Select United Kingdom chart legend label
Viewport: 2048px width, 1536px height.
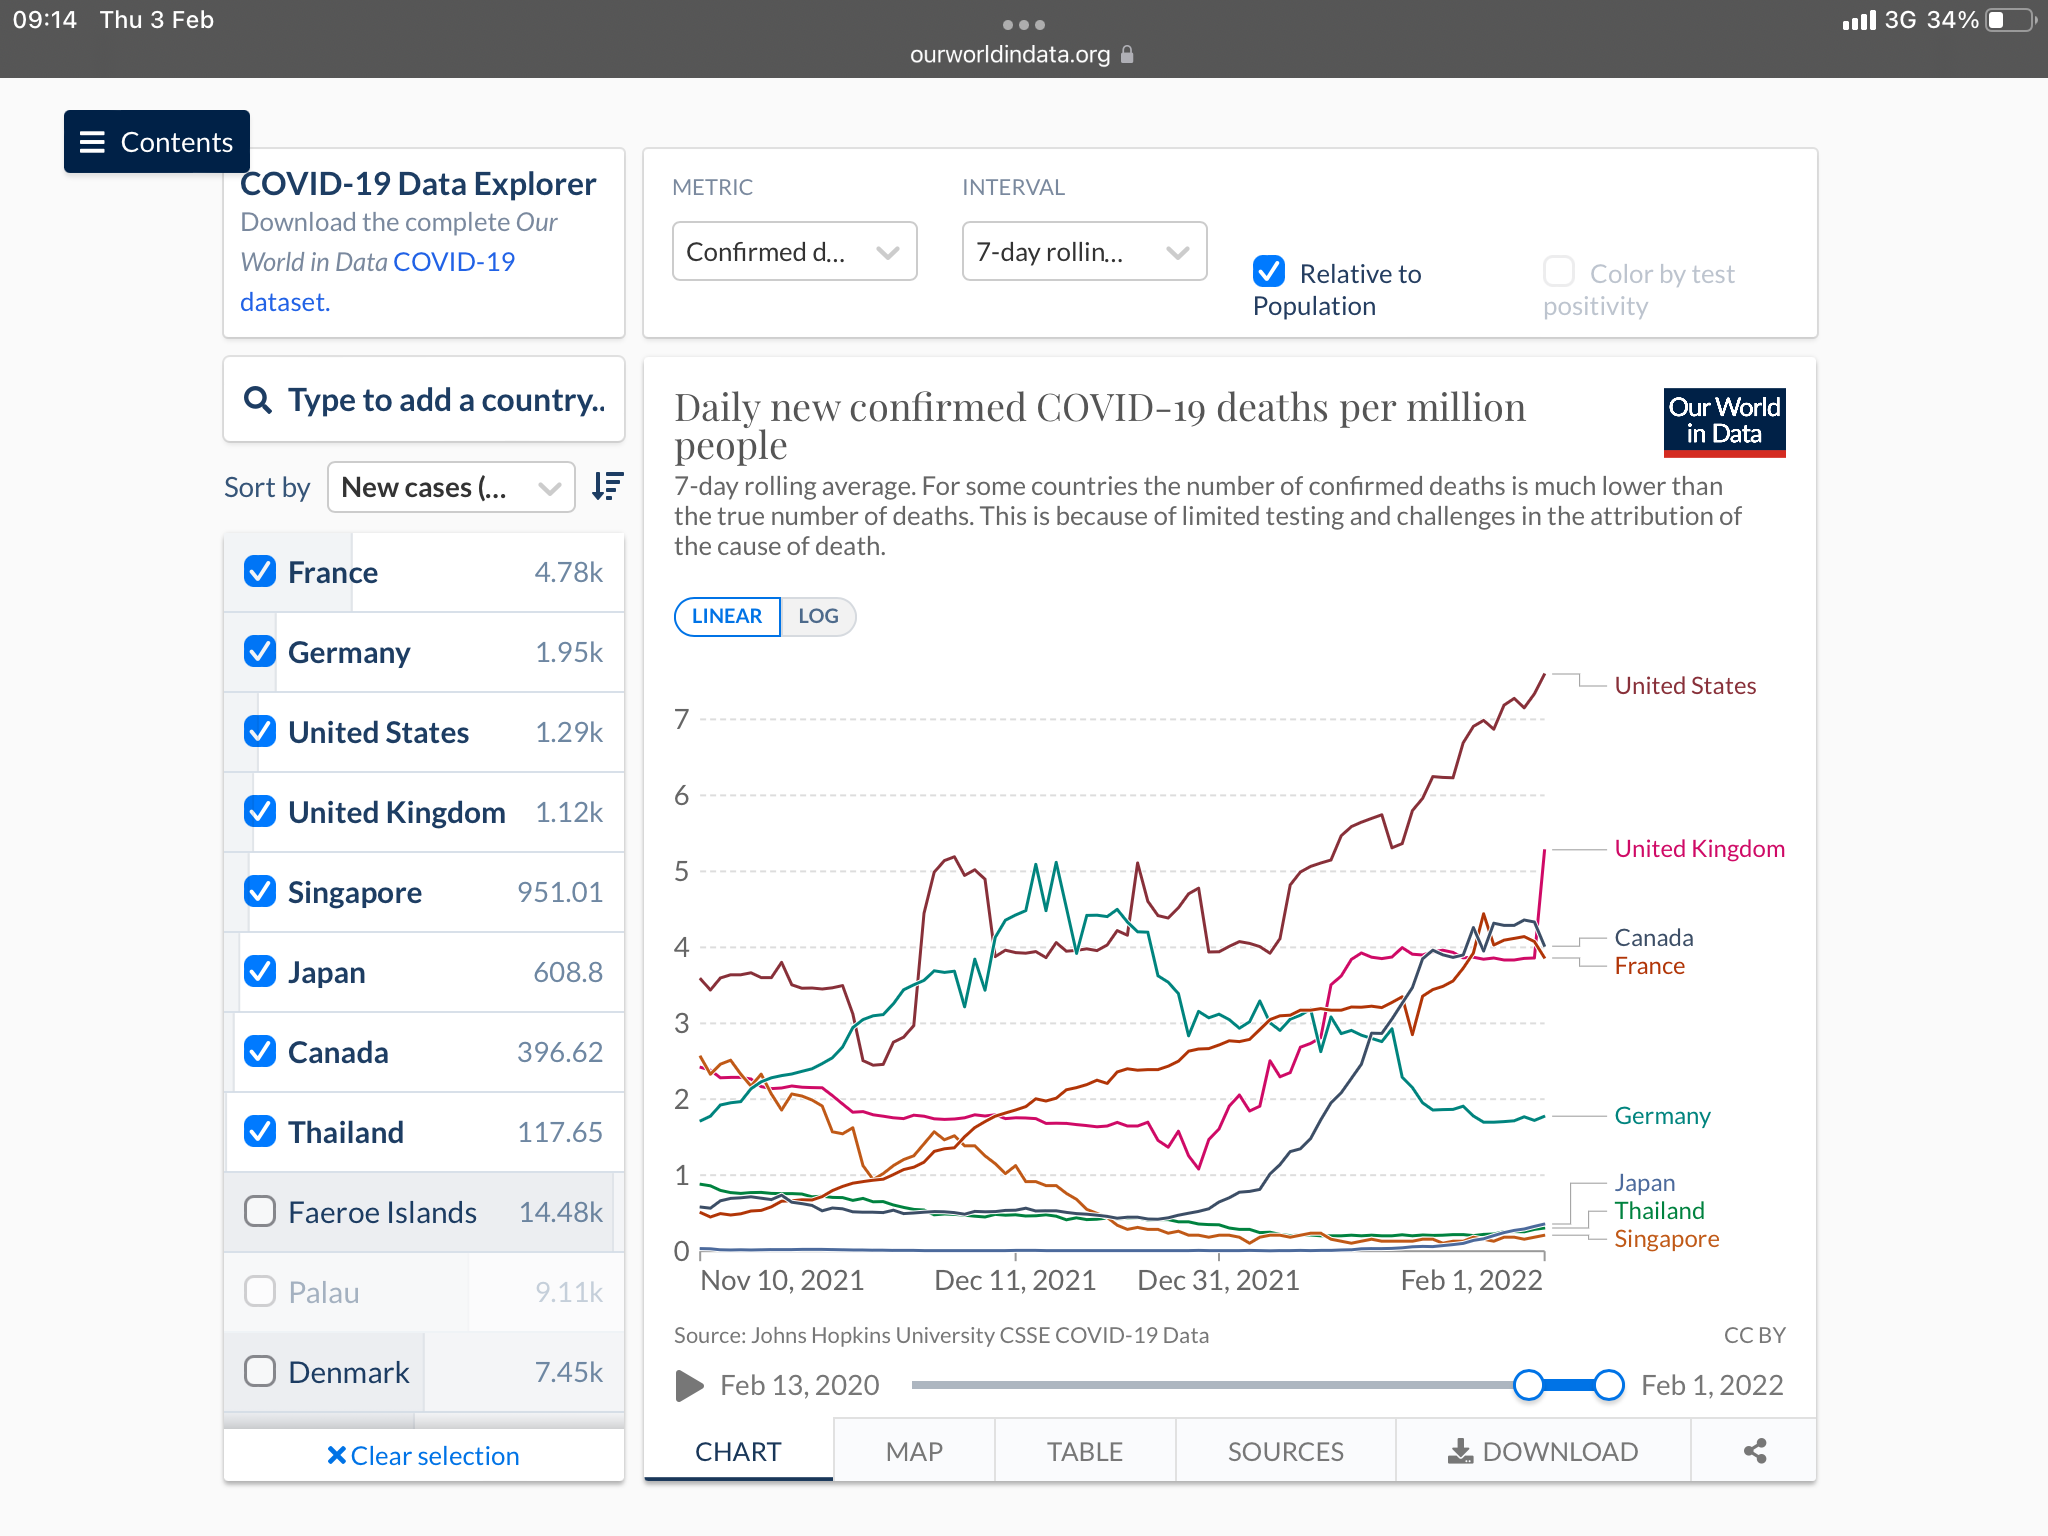[1699, 848]
